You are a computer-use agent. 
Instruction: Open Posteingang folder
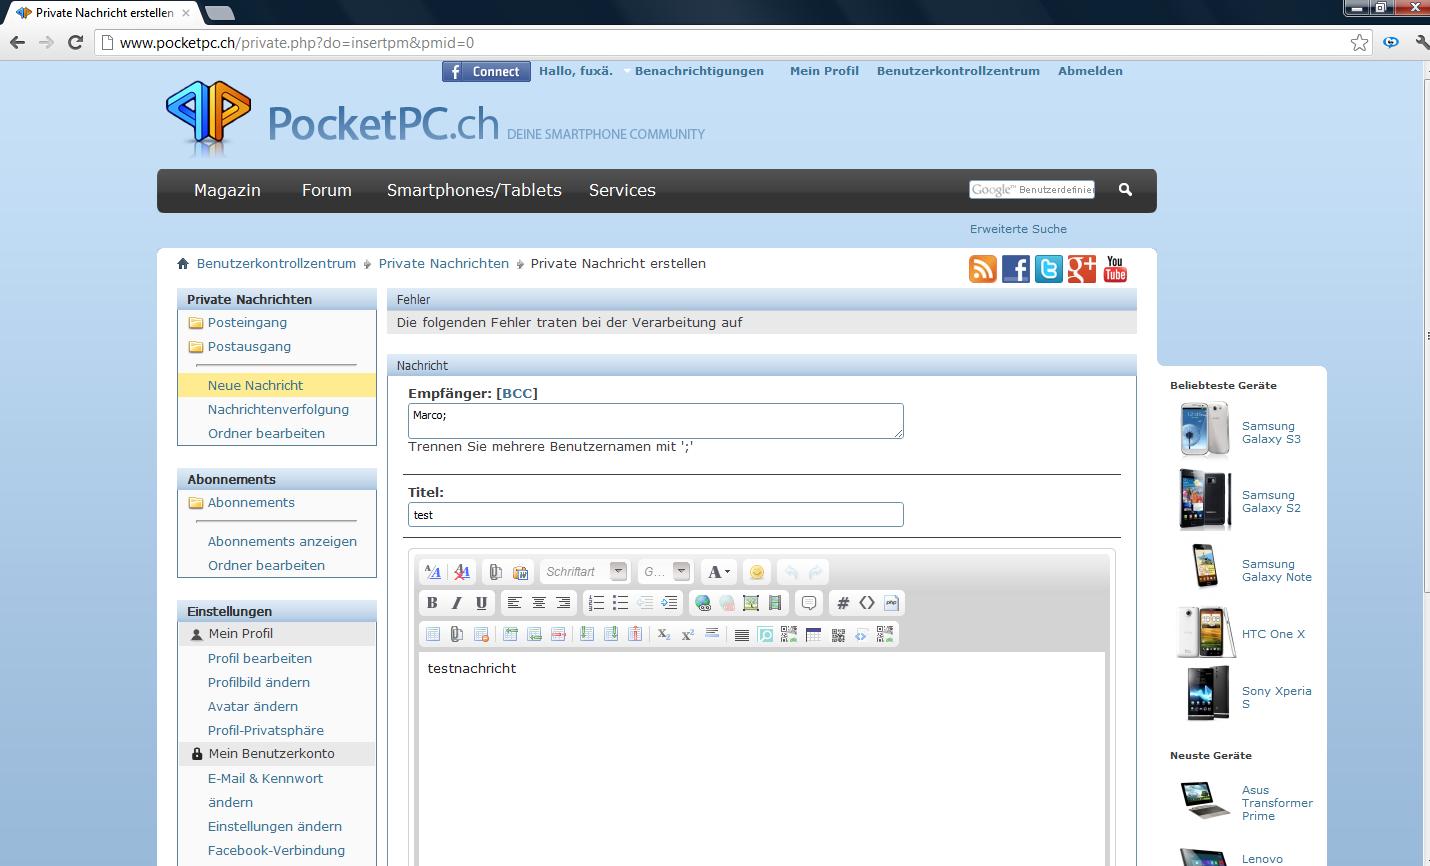247,323
